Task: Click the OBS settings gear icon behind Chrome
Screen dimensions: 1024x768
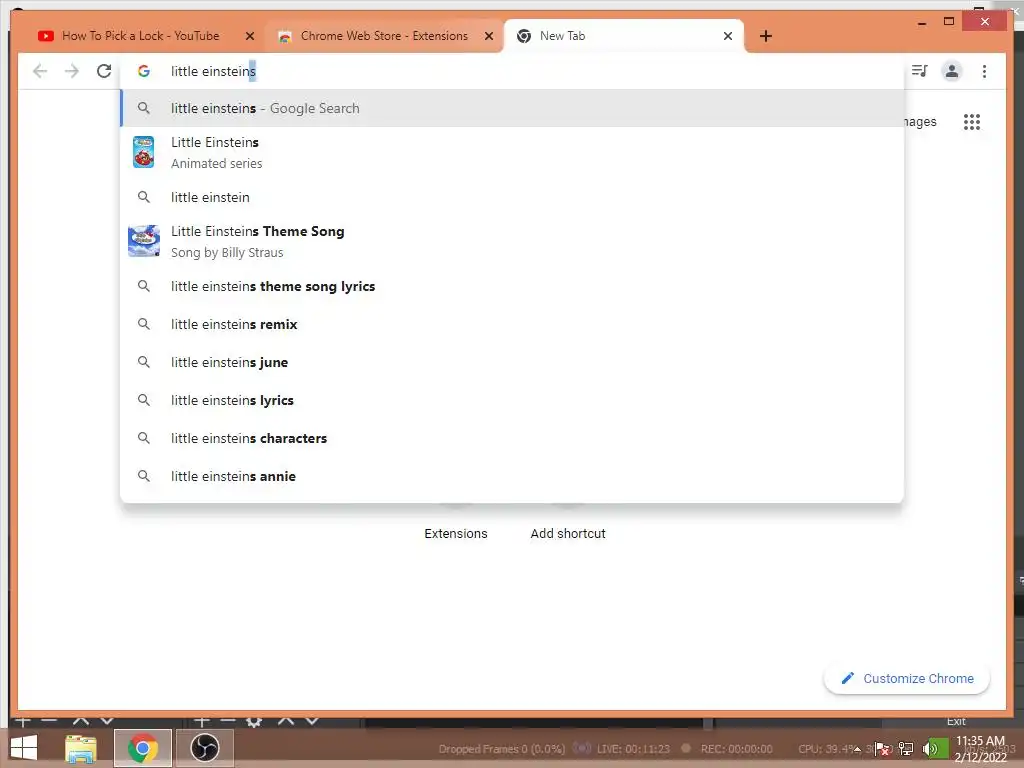Action: coord(254,722)
